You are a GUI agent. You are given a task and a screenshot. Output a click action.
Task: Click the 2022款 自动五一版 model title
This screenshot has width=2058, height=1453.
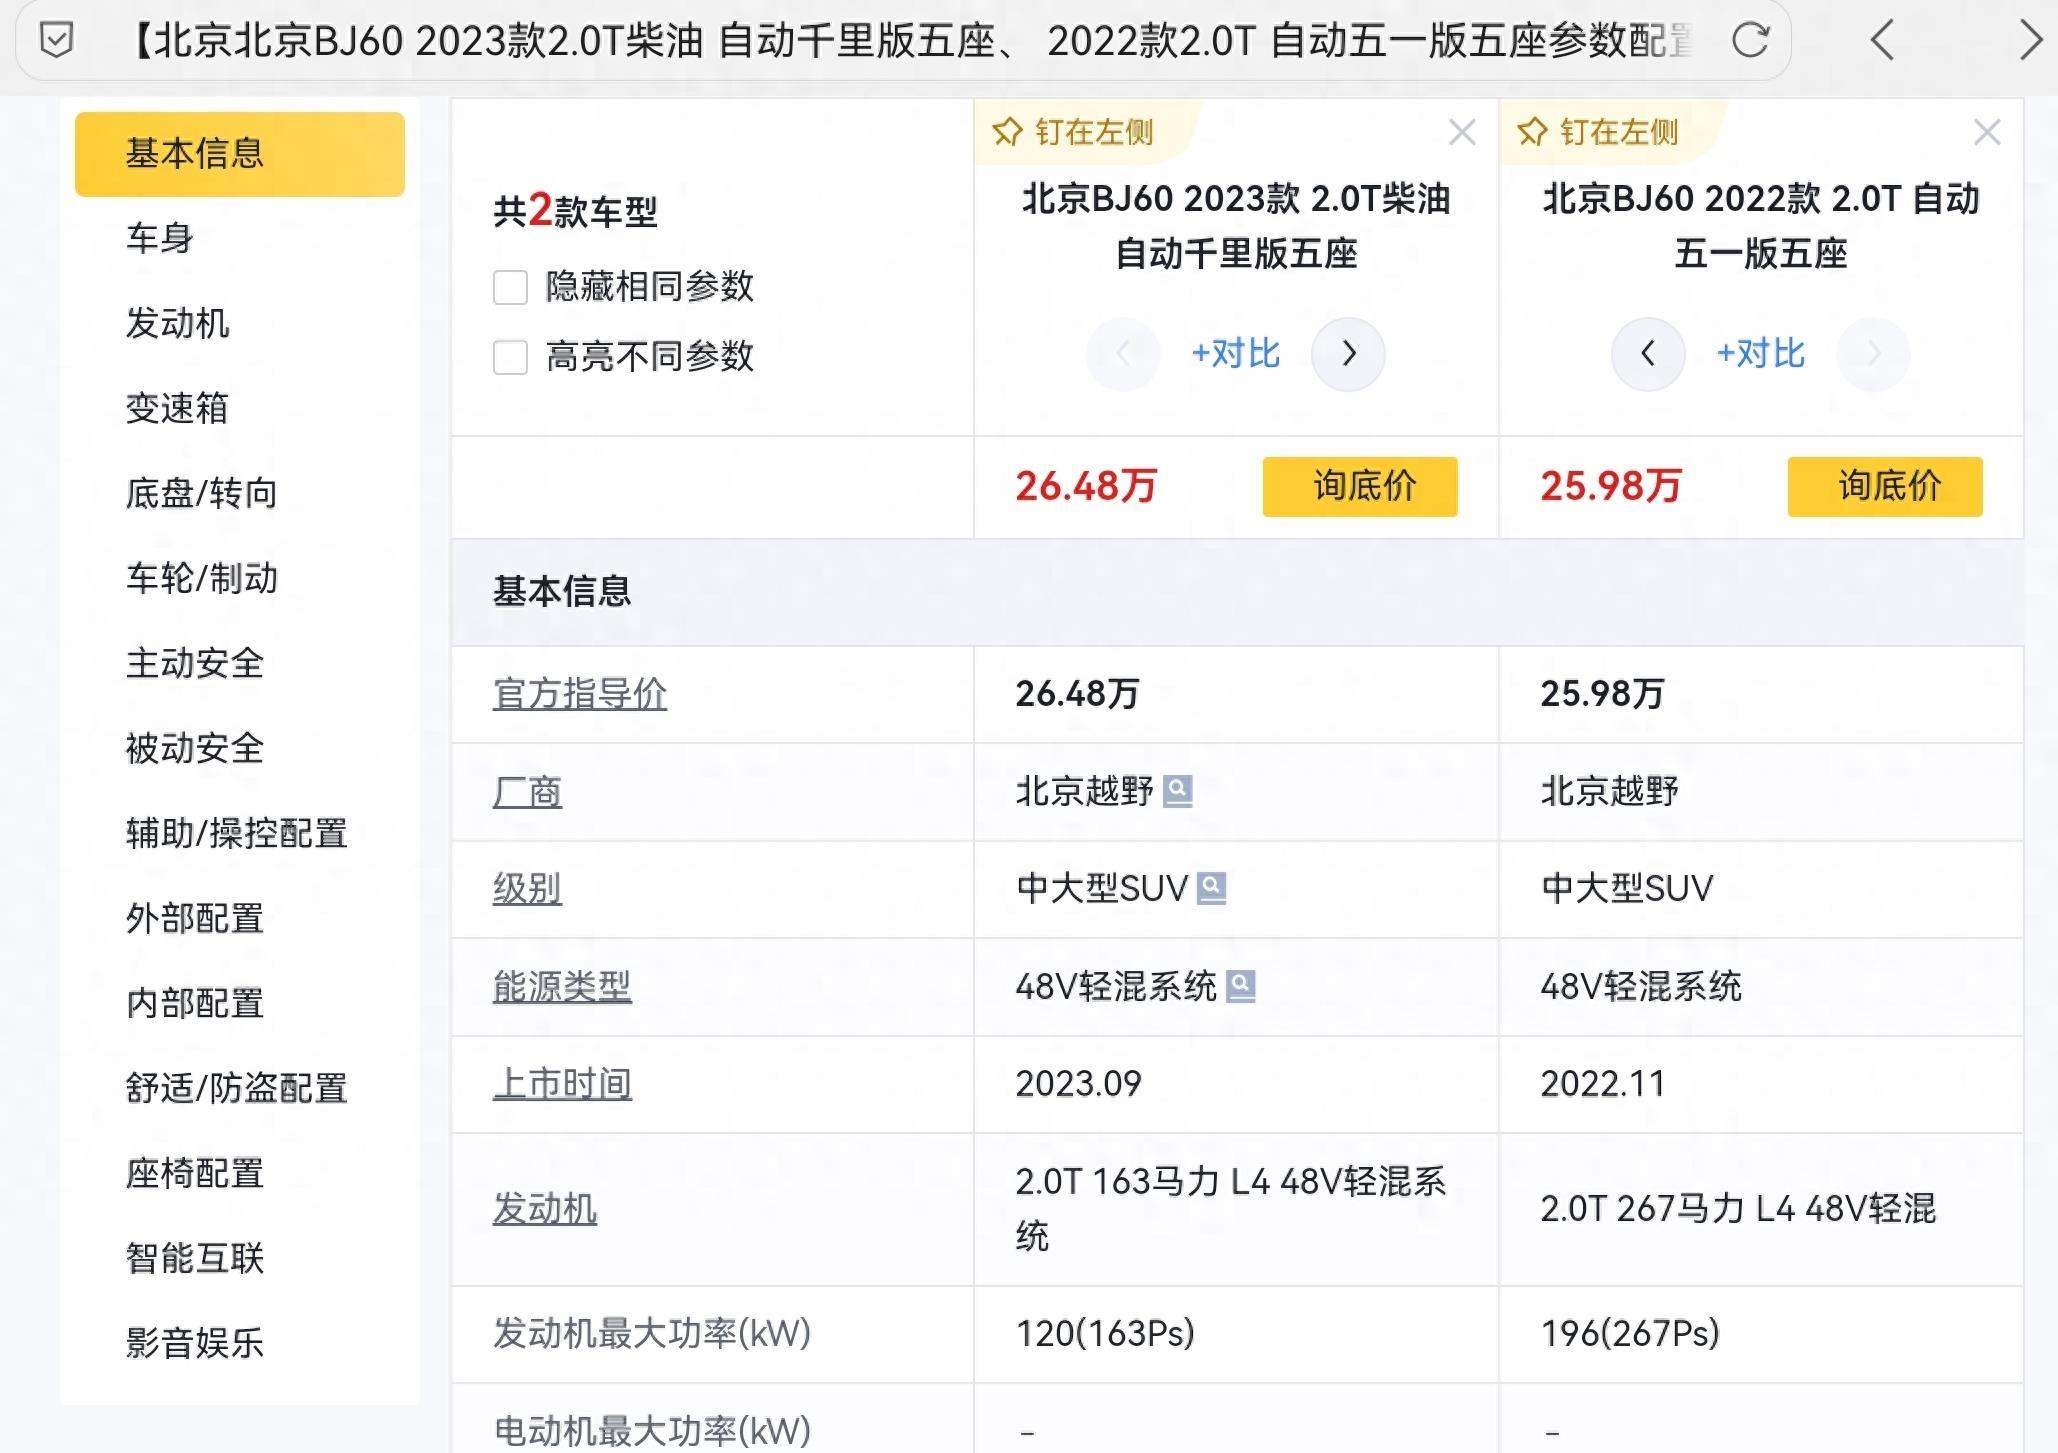(1761, 226)
